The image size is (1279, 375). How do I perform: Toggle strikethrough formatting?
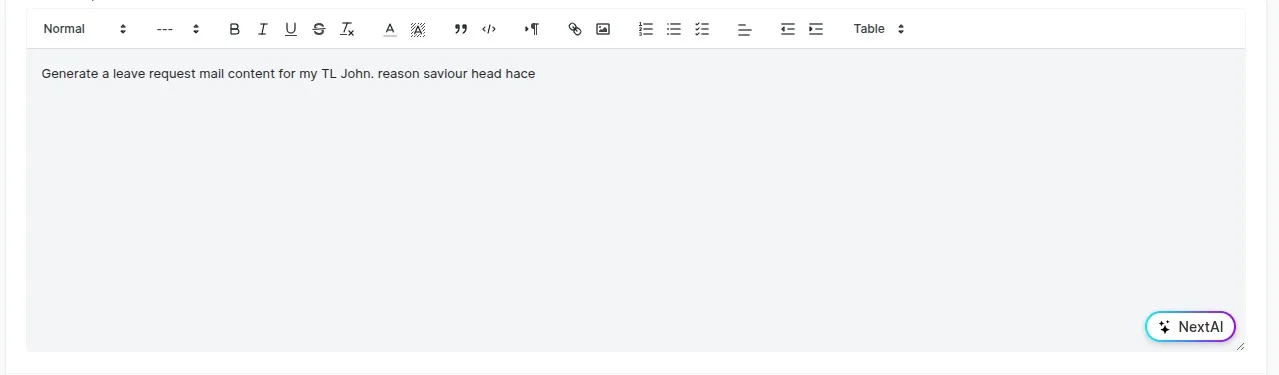(318, 29)
